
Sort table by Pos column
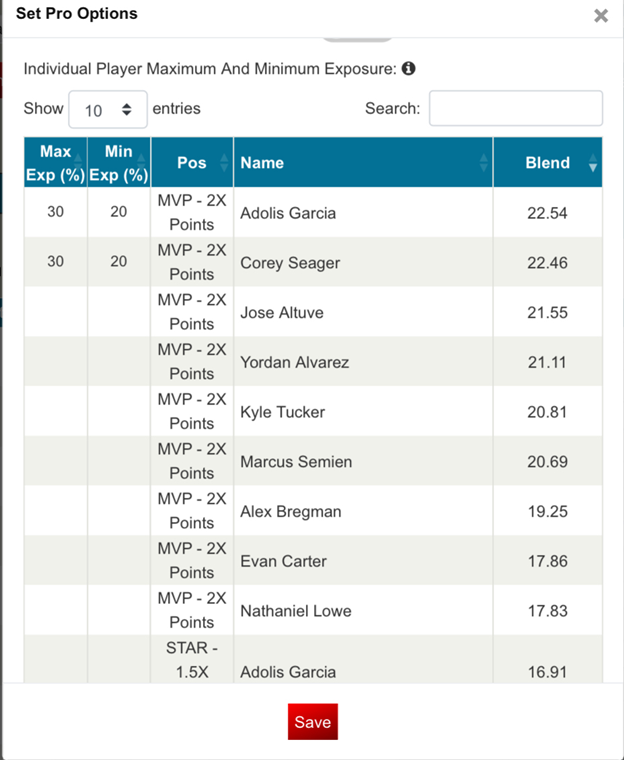click(191, 163)
